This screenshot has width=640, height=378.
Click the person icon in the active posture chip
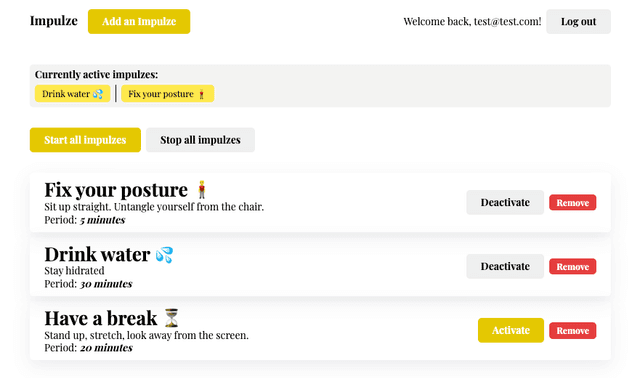click(x=201, y=94)
